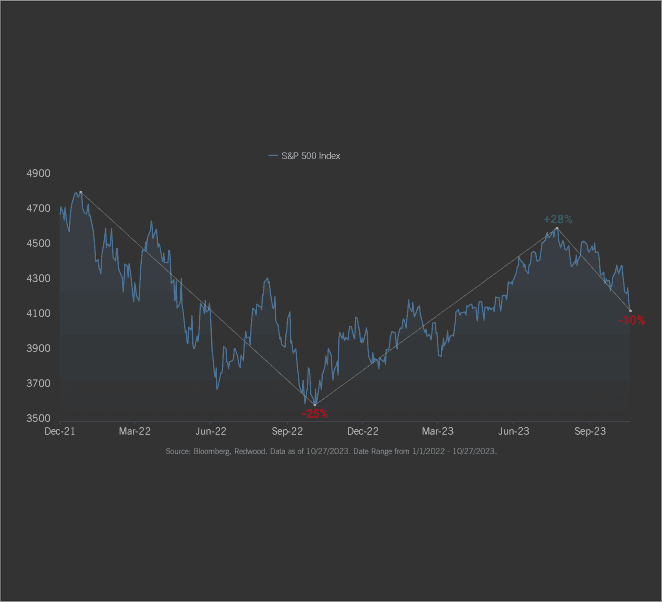
Task: Click the S&P 500 Index legend label
Action: (x=310, y=156)
